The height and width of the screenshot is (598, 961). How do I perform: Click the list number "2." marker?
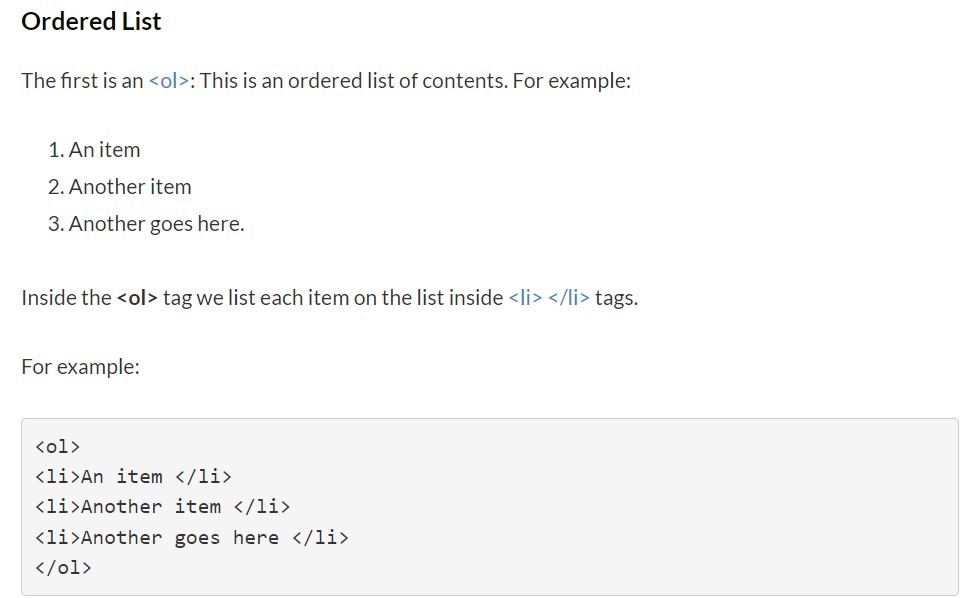pyautogui.click(x=56, y=187)
